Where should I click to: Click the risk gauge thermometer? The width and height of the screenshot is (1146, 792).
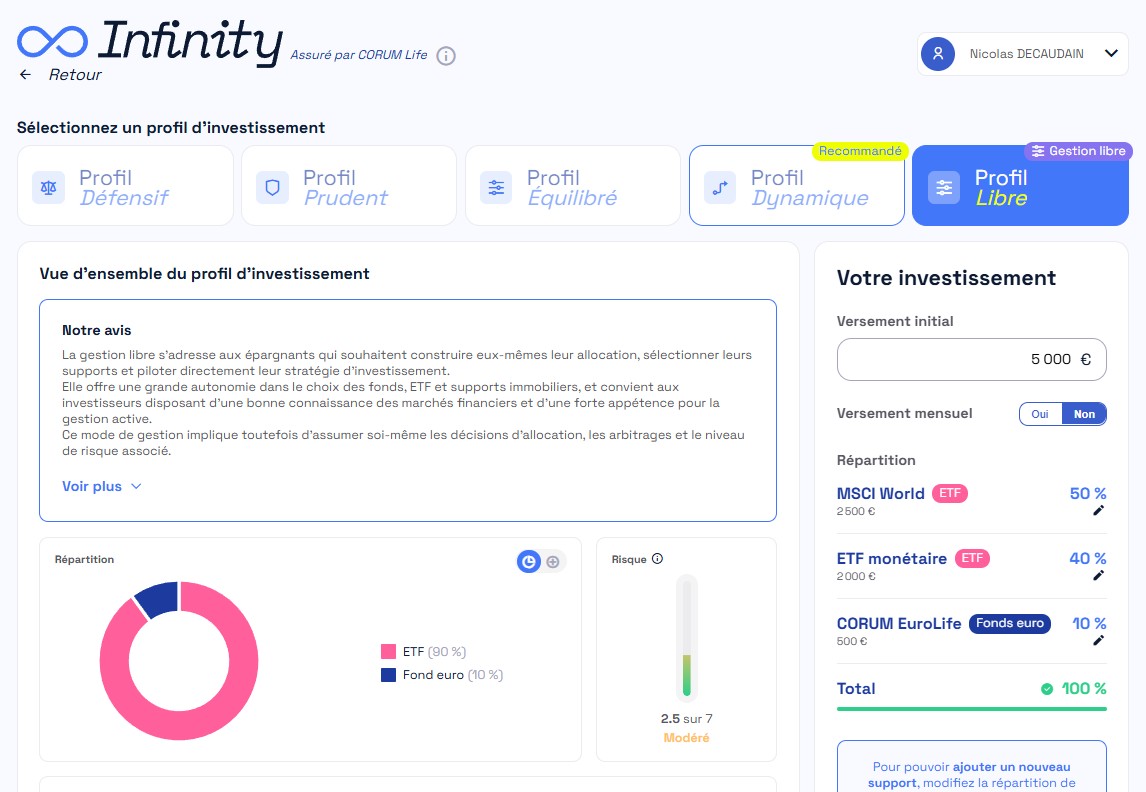pyautogui.click(x=687, y=638)
